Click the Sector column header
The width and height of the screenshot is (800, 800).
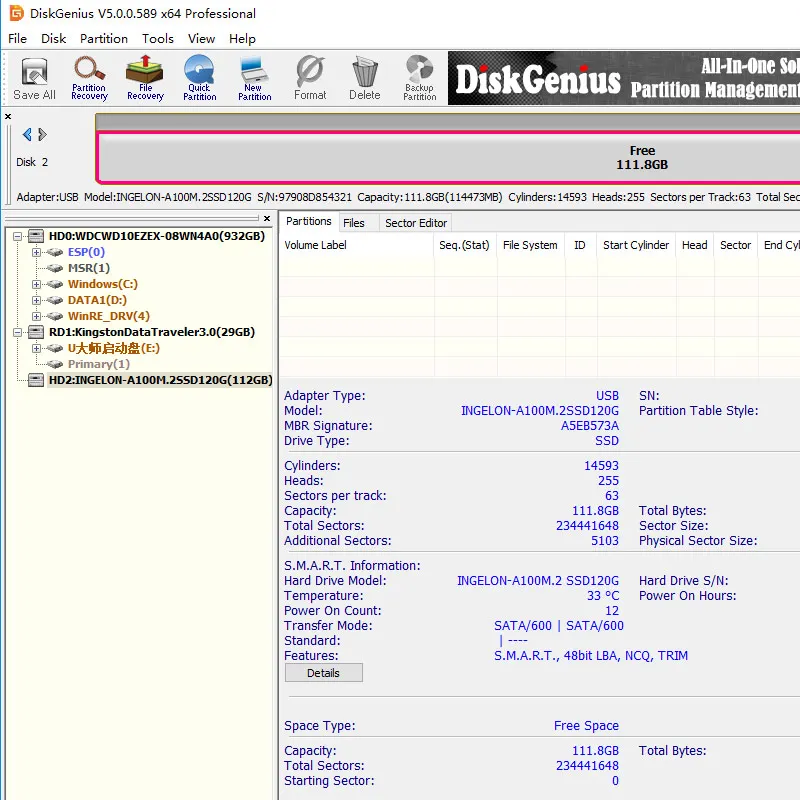(735, 245)
